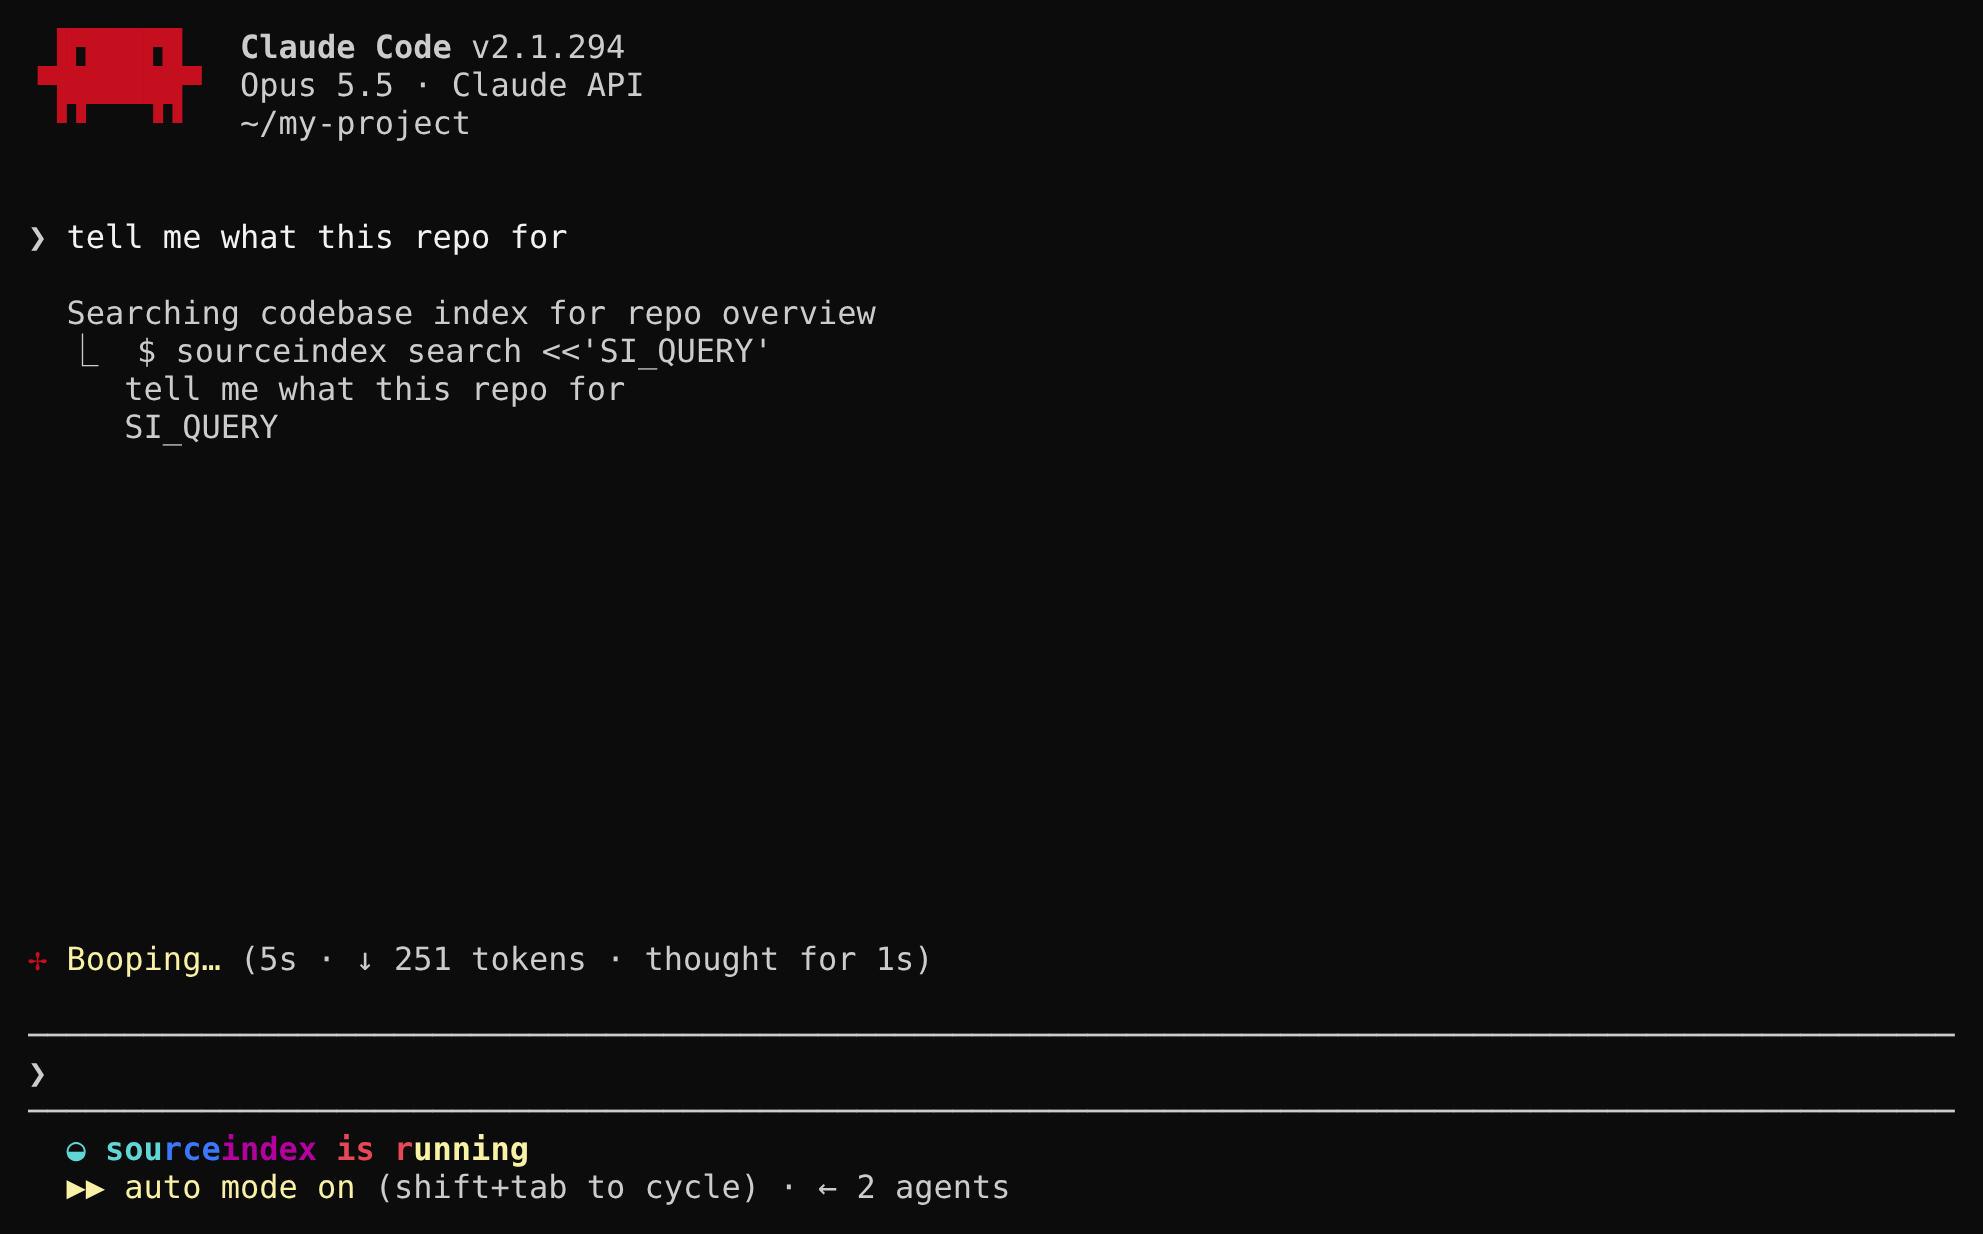The width and height of the screenshot is (1983, 1234).
Task: Click the heredoc body line 'tell me what this repo for'
Action: (375, 389)
